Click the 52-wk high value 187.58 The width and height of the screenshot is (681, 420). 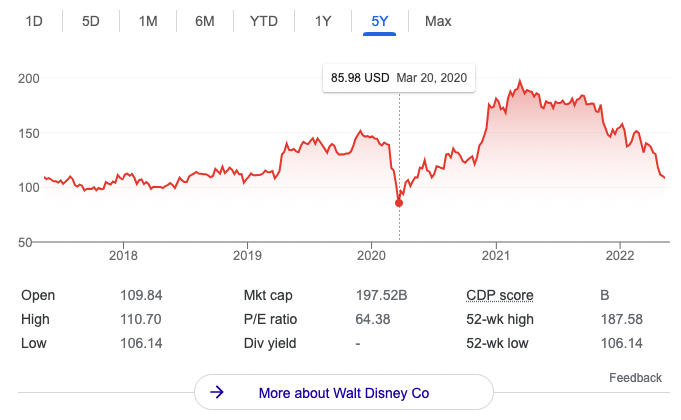point(621,320)
